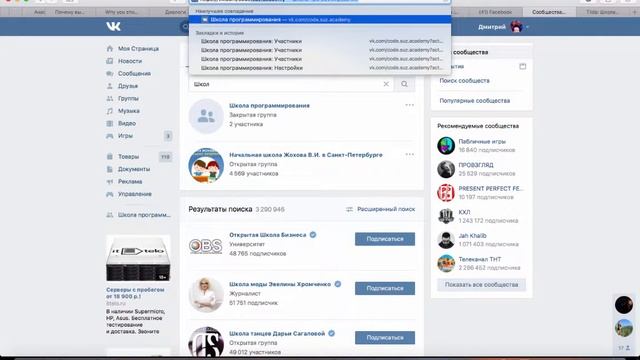This screenshot has height=360, width=640.
Task: Click the Товары sidebar icon
Action: click(x=109, y=157)
